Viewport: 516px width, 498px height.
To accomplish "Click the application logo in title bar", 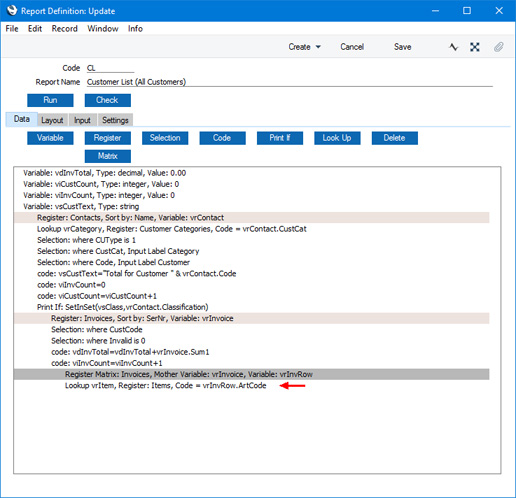I will 12,10.
